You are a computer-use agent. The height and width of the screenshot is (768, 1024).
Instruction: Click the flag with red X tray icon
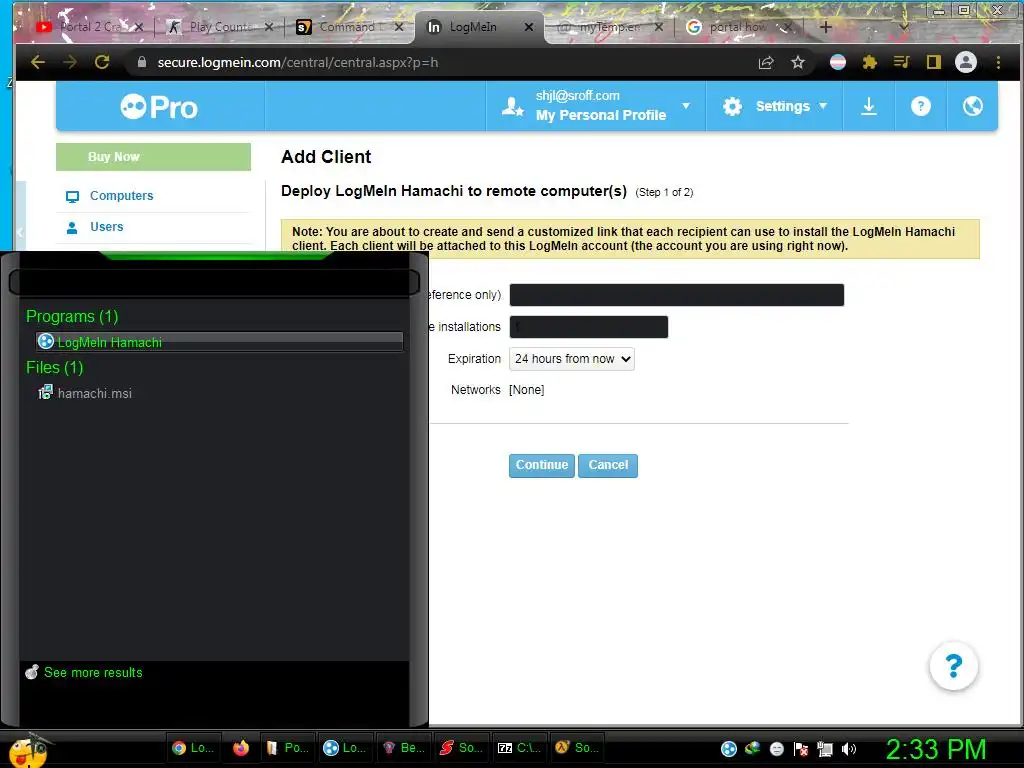(x=801, y=749)
